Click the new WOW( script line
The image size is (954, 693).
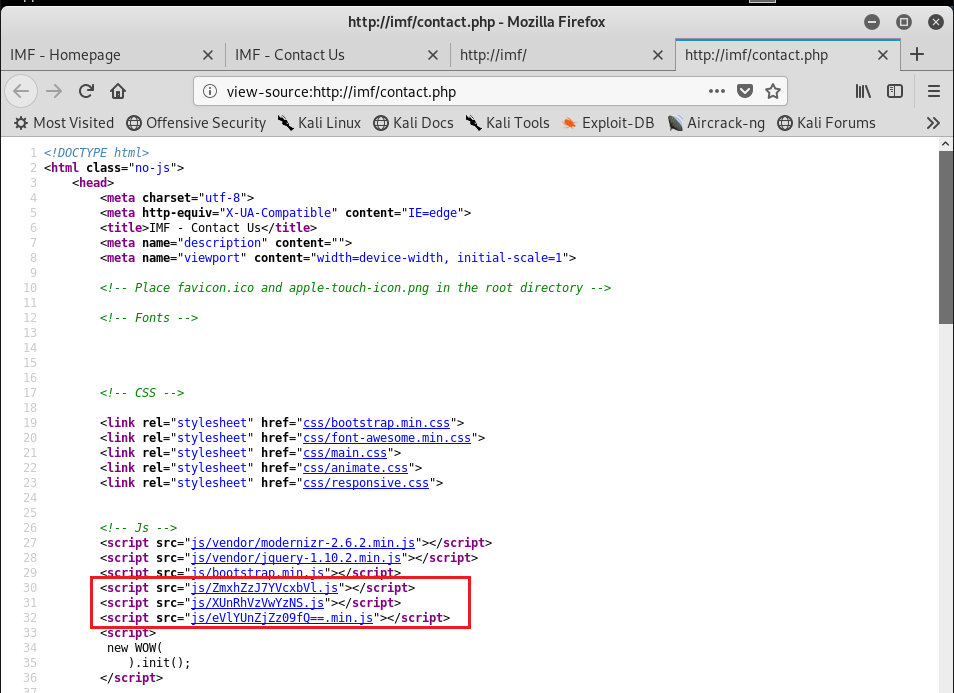pyautogui.click(x=134, y=648)
